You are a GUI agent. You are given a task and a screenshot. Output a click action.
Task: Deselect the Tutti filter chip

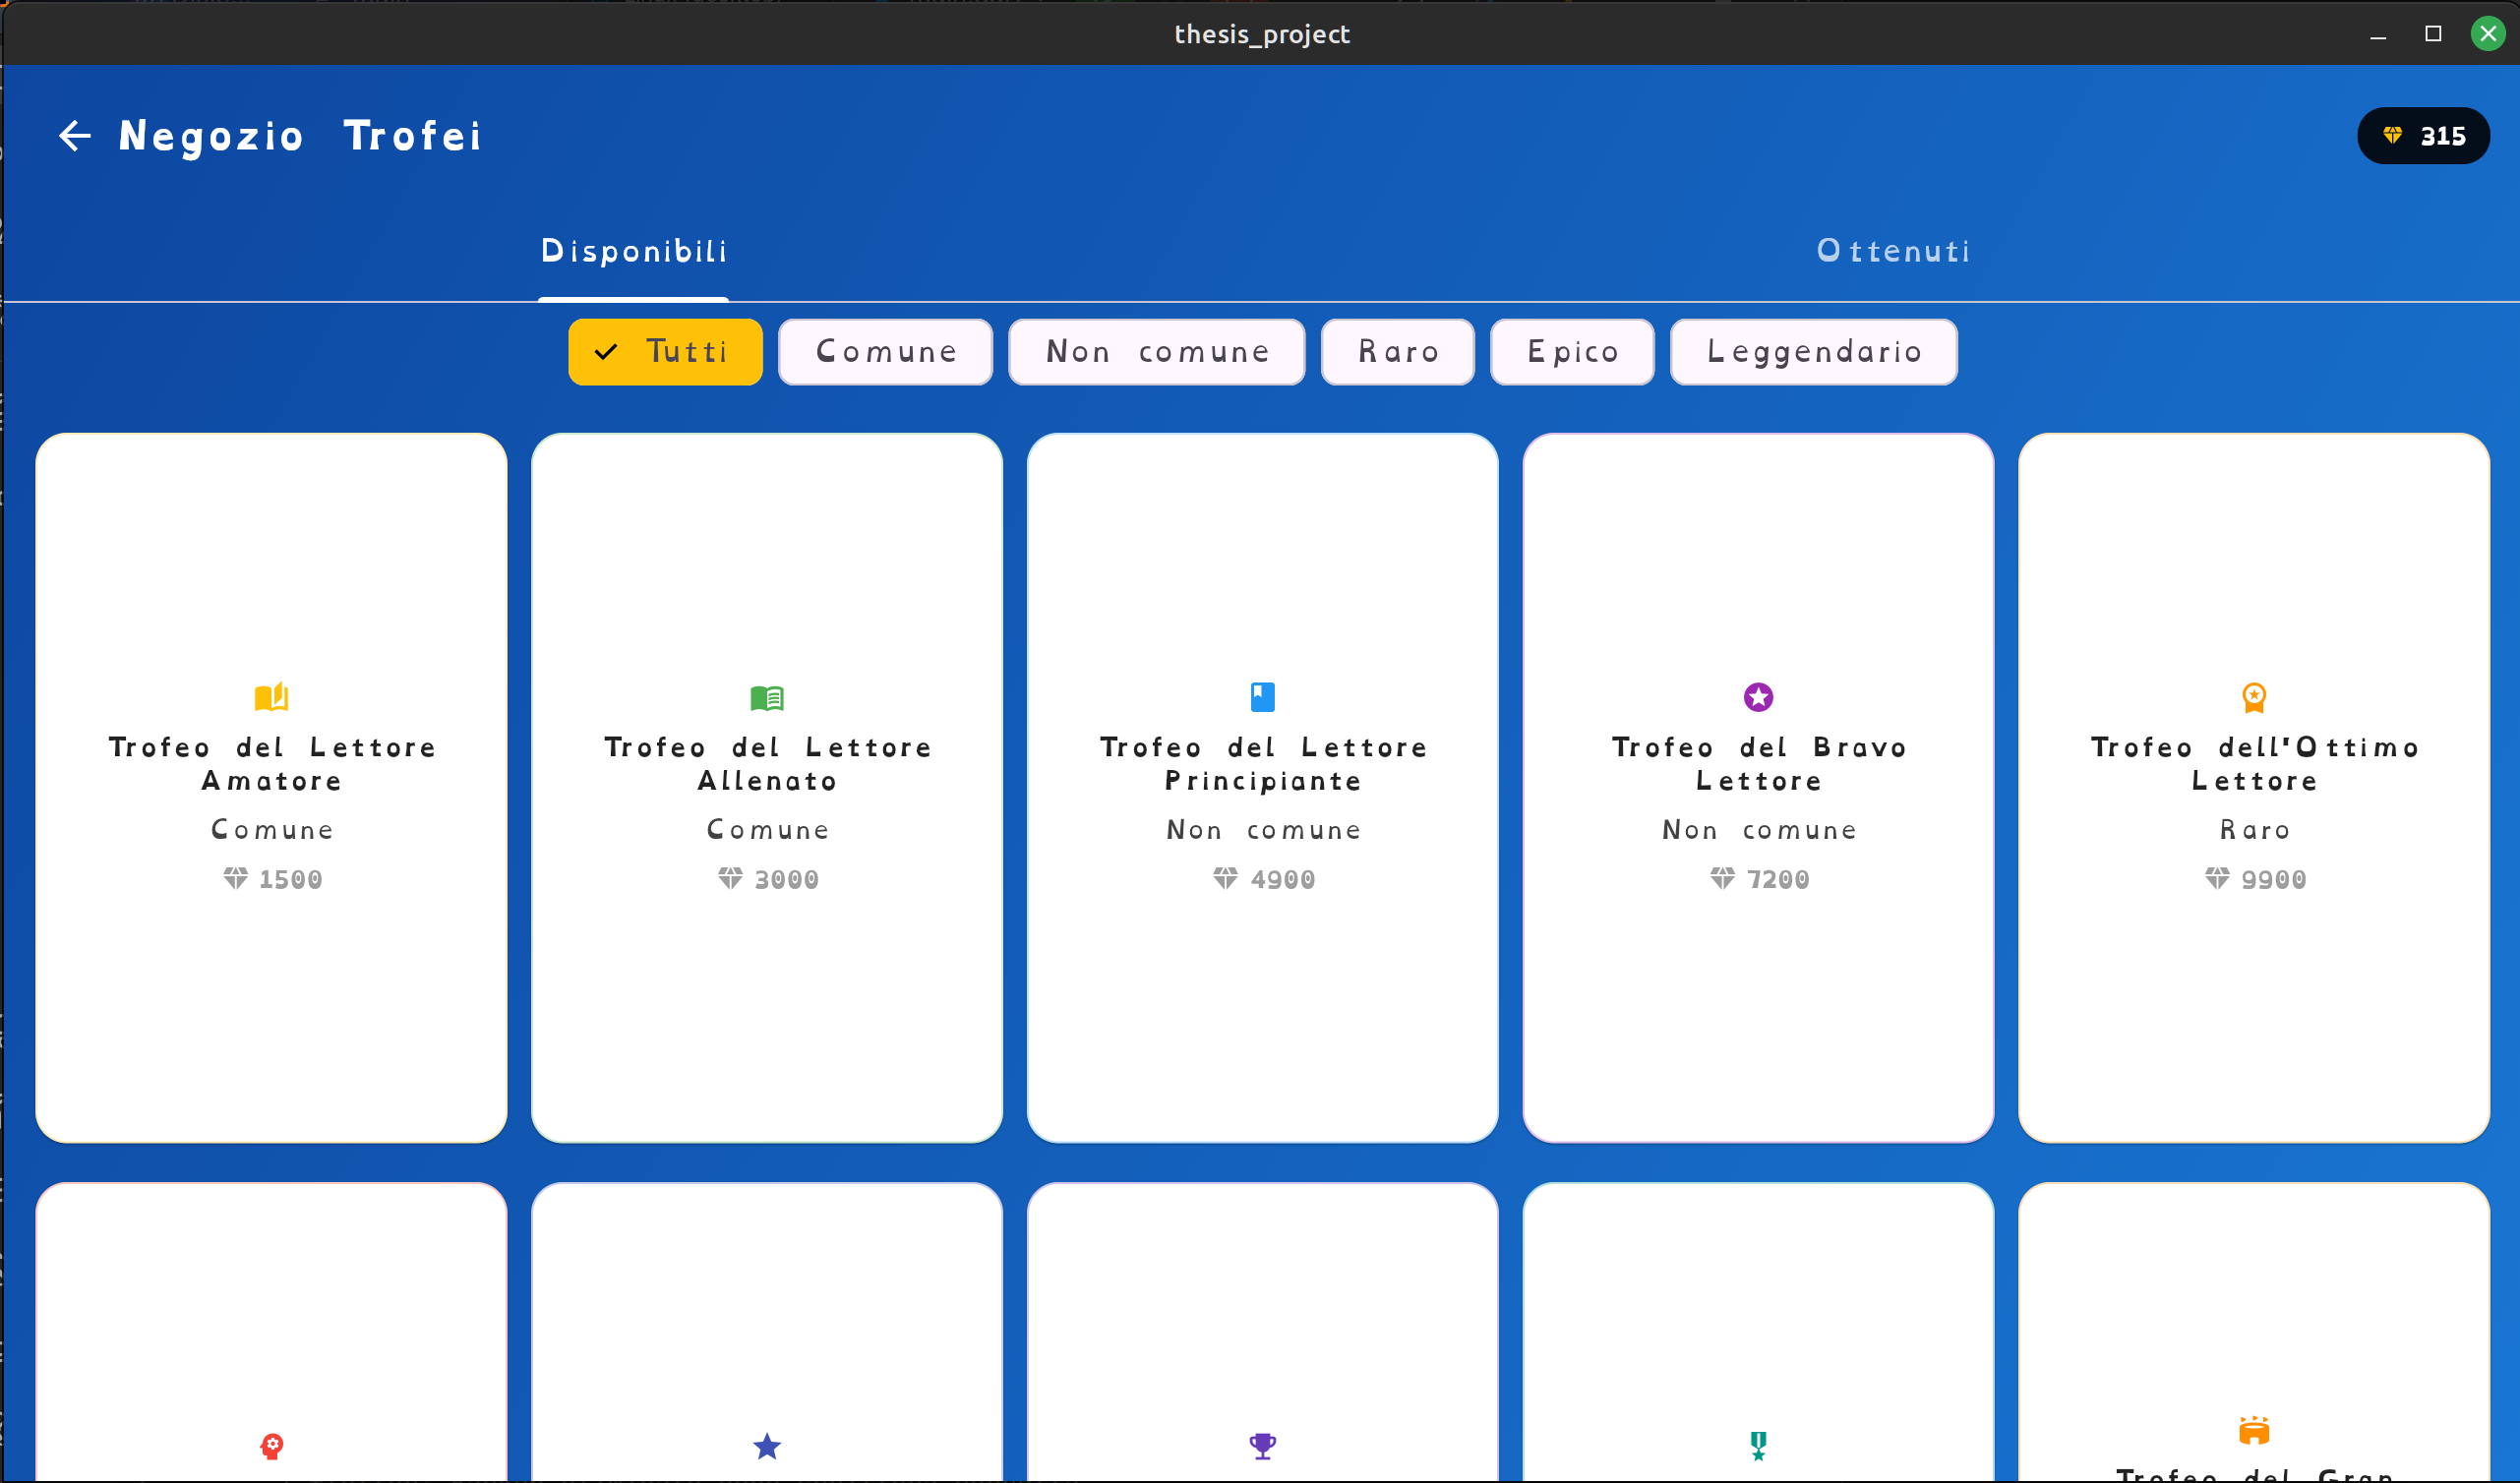point(665,352)
